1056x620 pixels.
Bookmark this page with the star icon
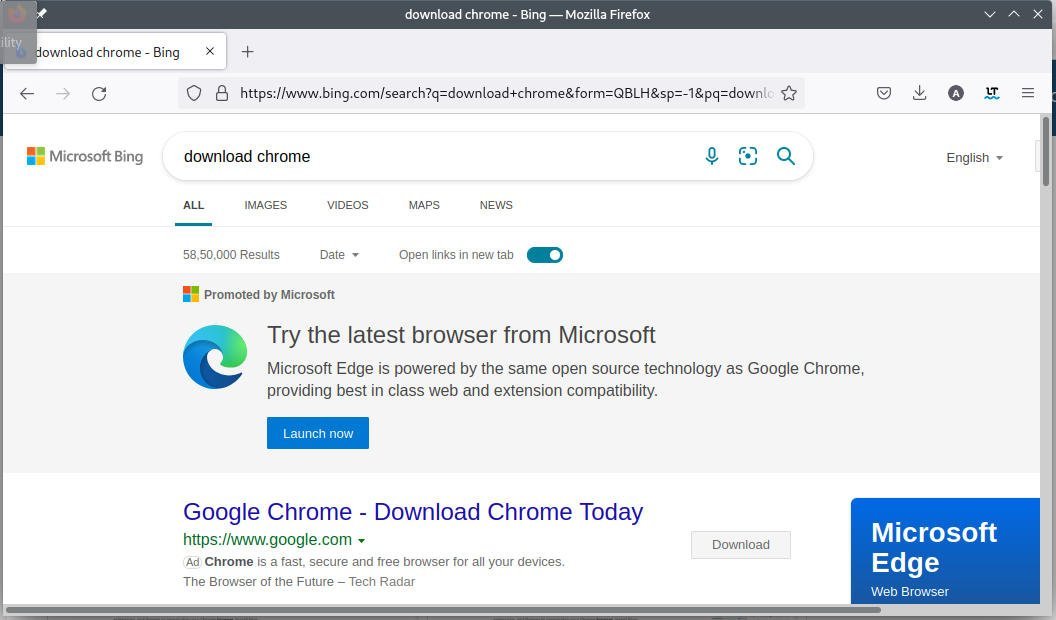789,92
